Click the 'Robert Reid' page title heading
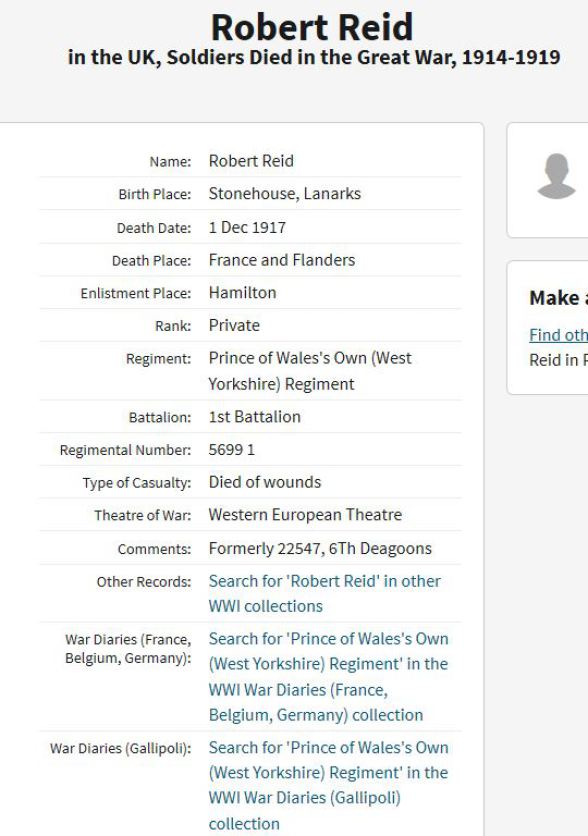 (312, 27)
